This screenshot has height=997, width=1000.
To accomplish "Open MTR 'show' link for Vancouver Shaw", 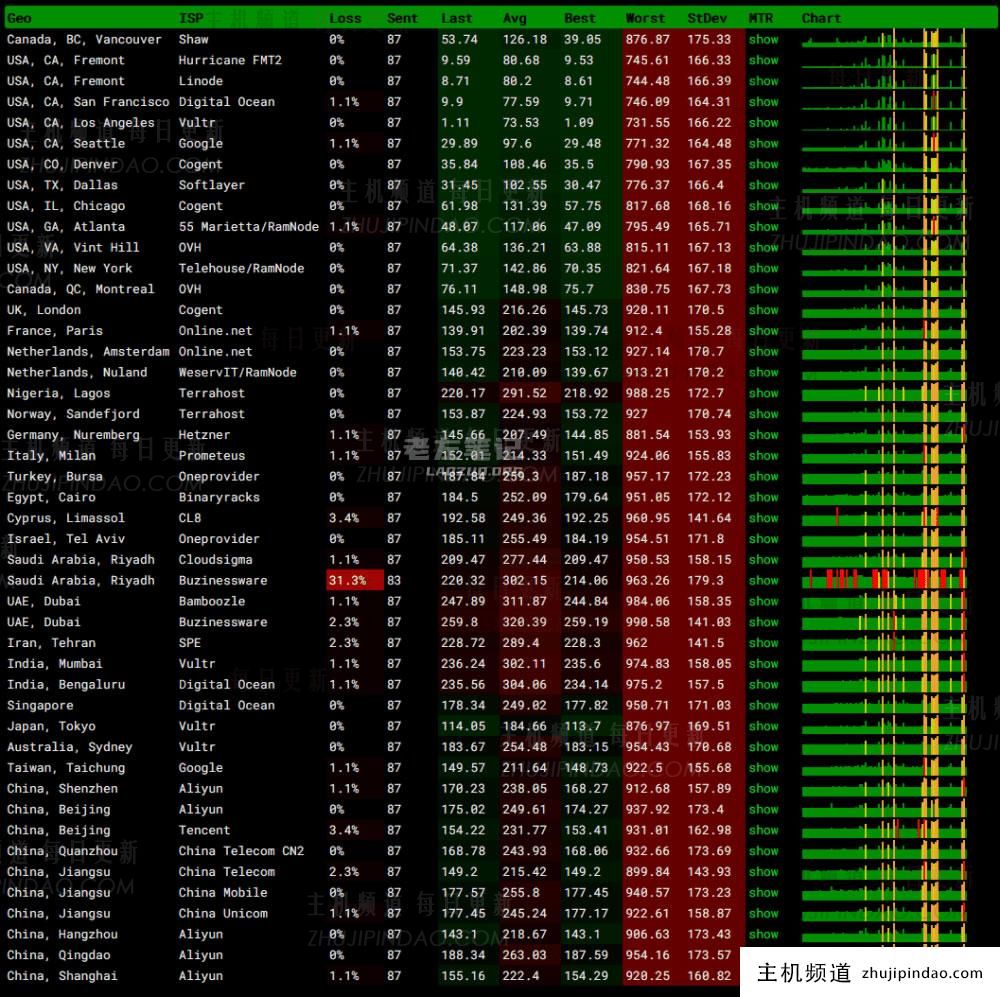I will [763, 39].
